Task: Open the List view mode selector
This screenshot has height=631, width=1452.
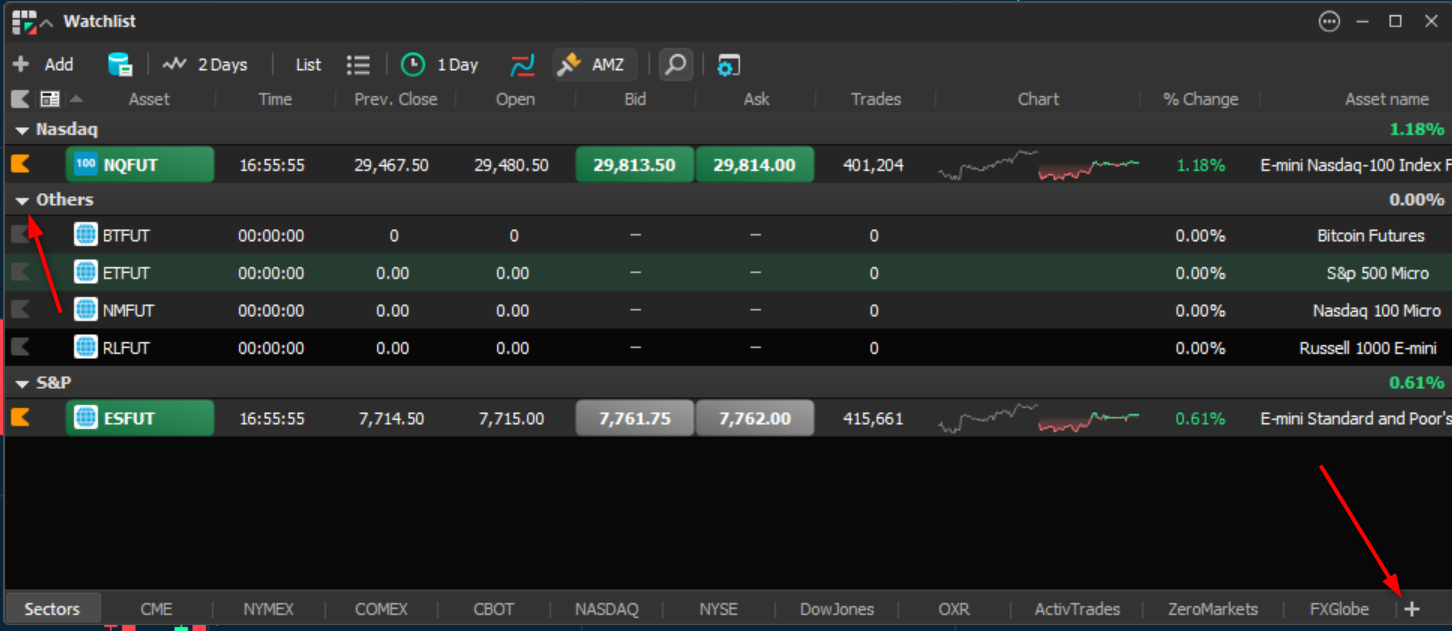Action: [308, 65]
